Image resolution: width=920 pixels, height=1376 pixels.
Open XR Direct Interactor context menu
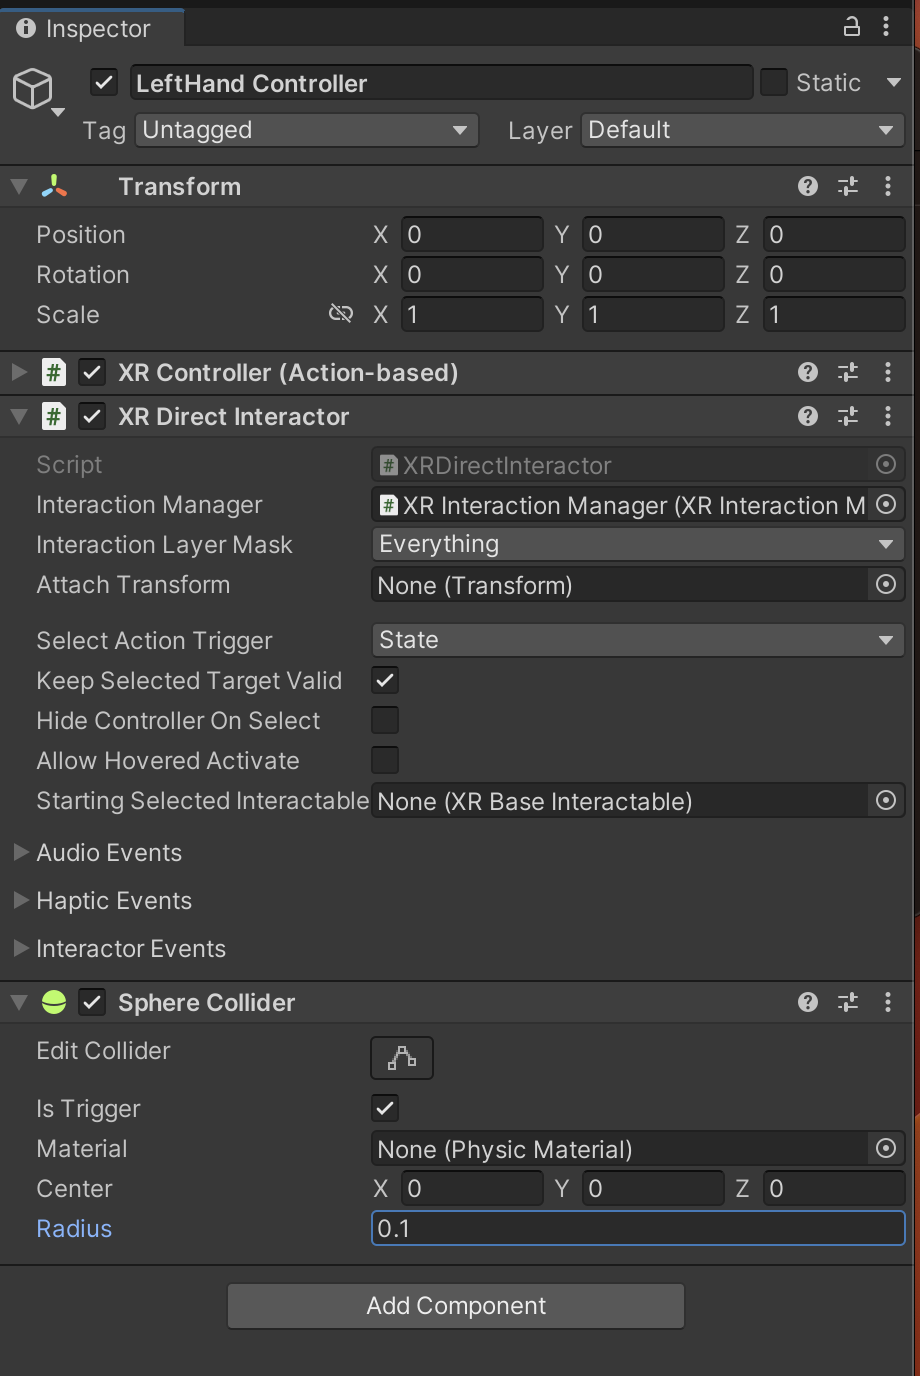(x=888, y=416)
